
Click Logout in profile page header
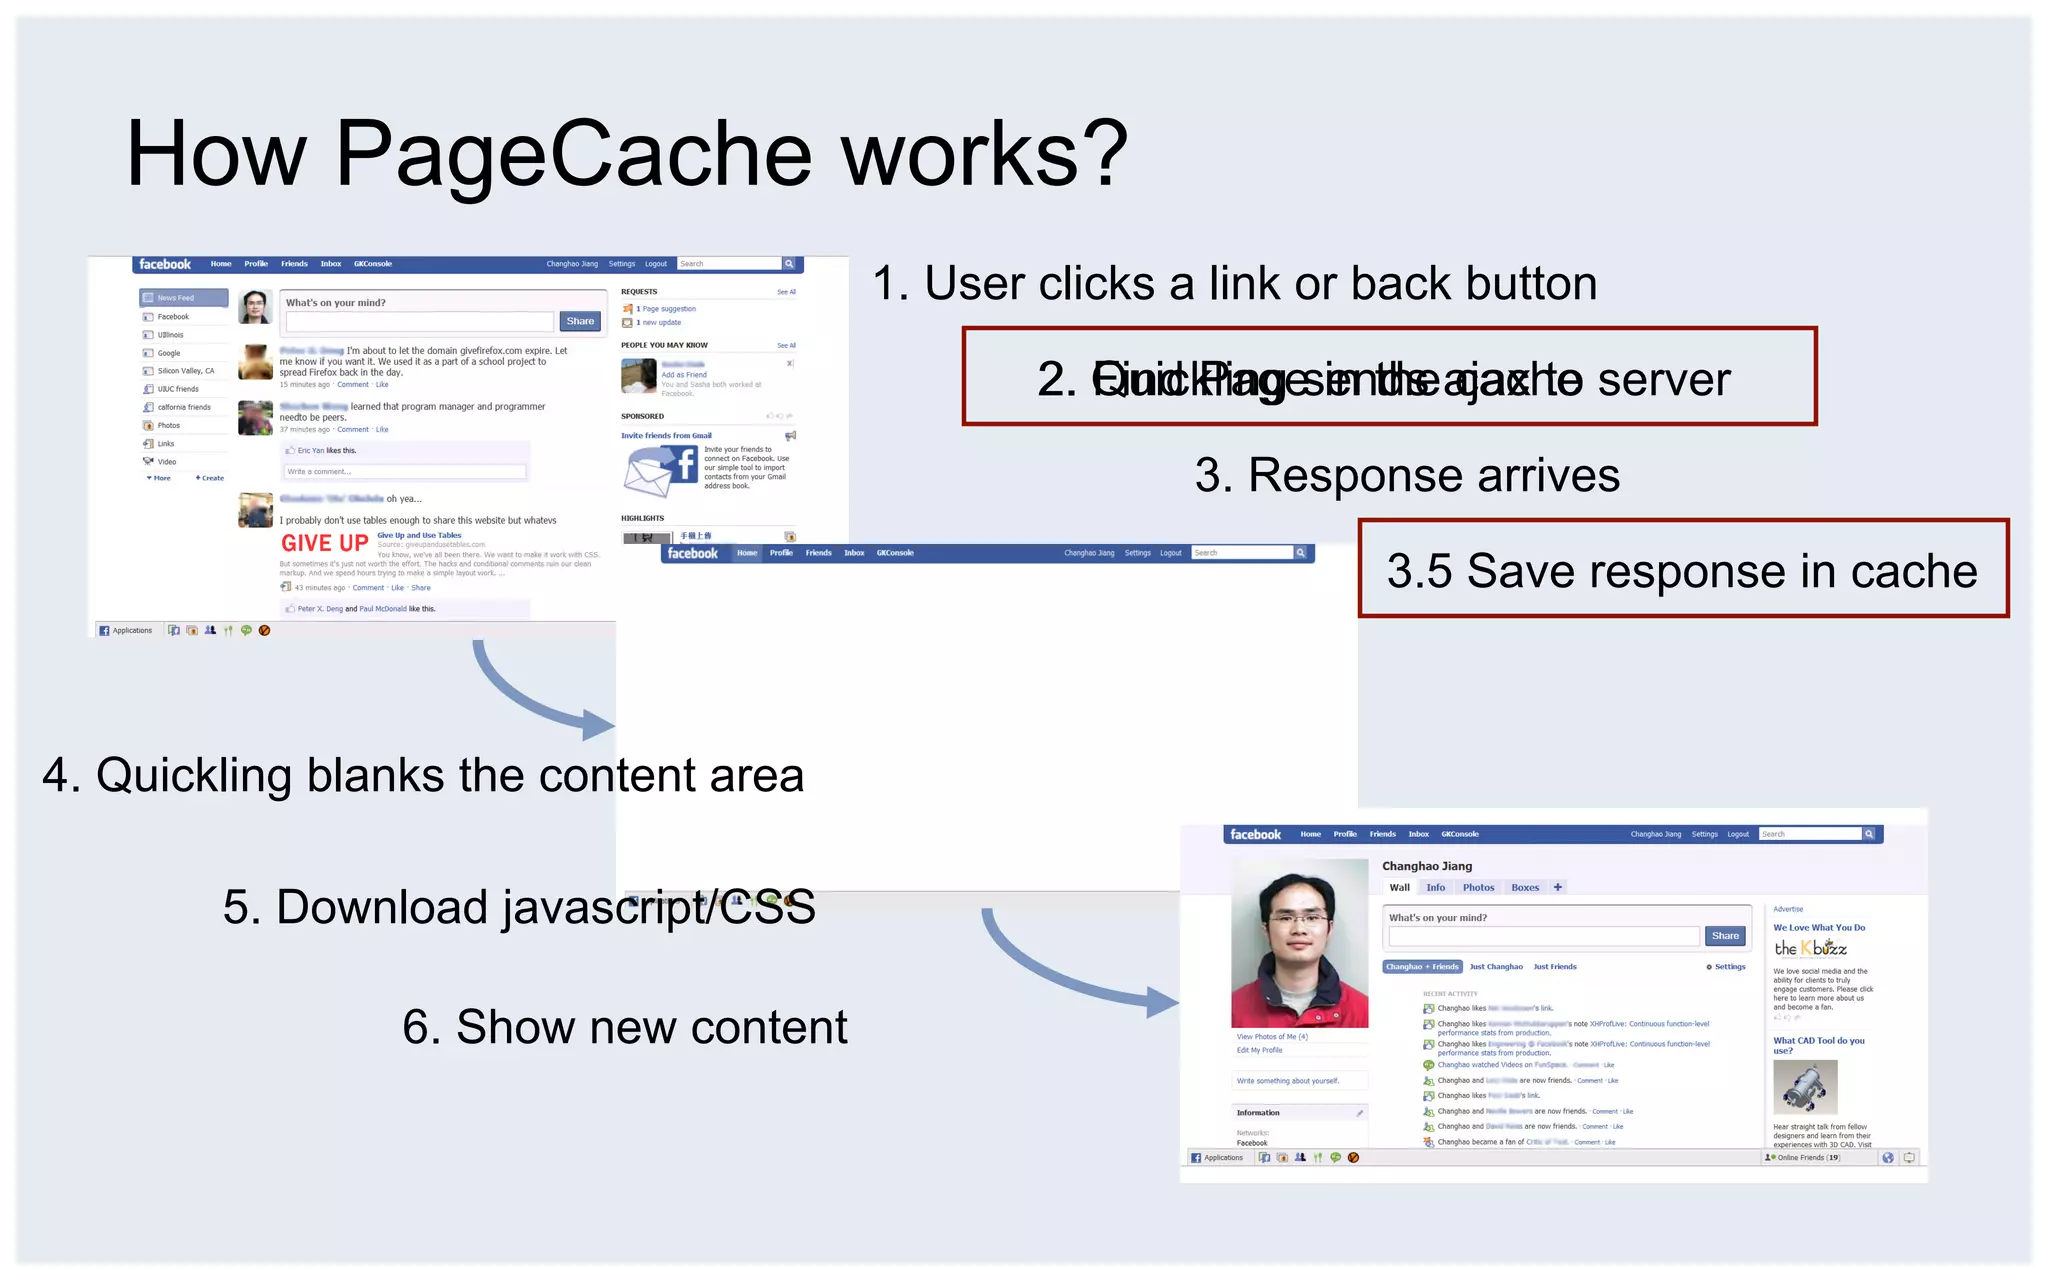(1738, 834)
